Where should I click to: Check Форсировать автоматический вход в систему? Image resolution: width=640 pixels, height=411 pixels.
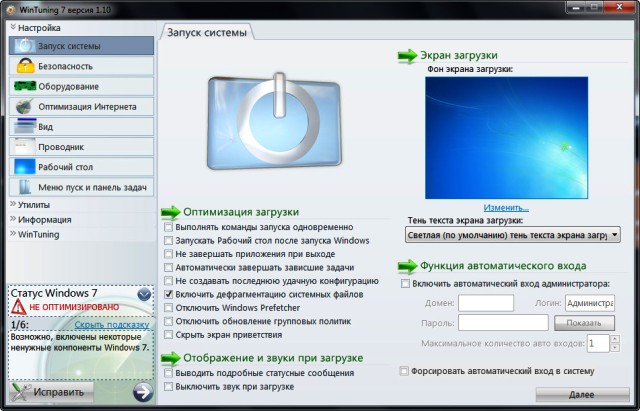point(404,371)
